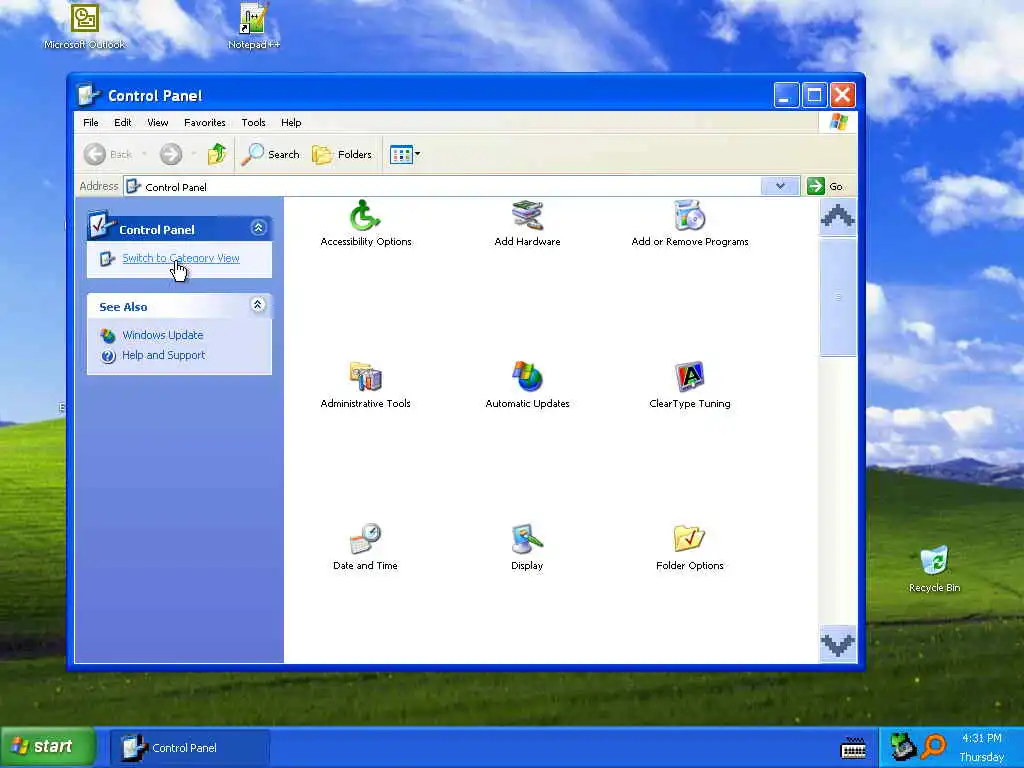Click the Control Panel title bar icon
The height and width of the screenshot is (768, 1024).
[88, 95]
